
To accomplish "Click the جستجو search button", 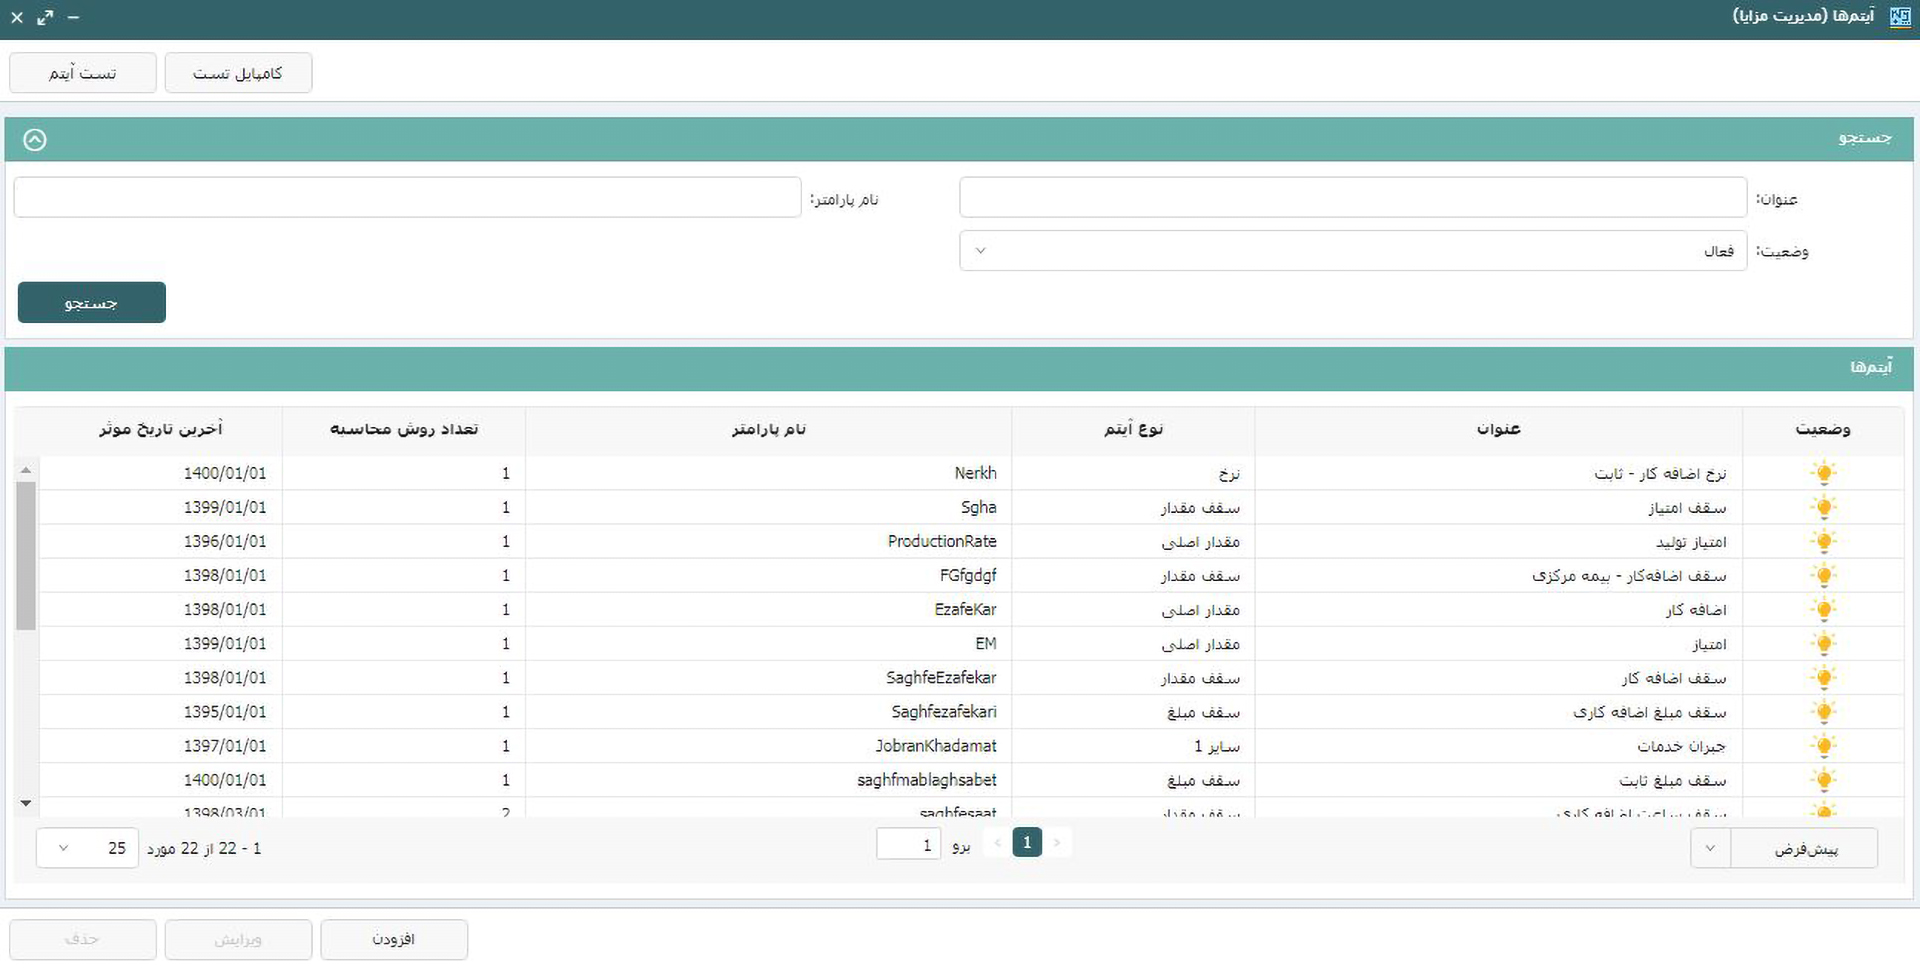I will pyautogui.click(x=92, y=303).
